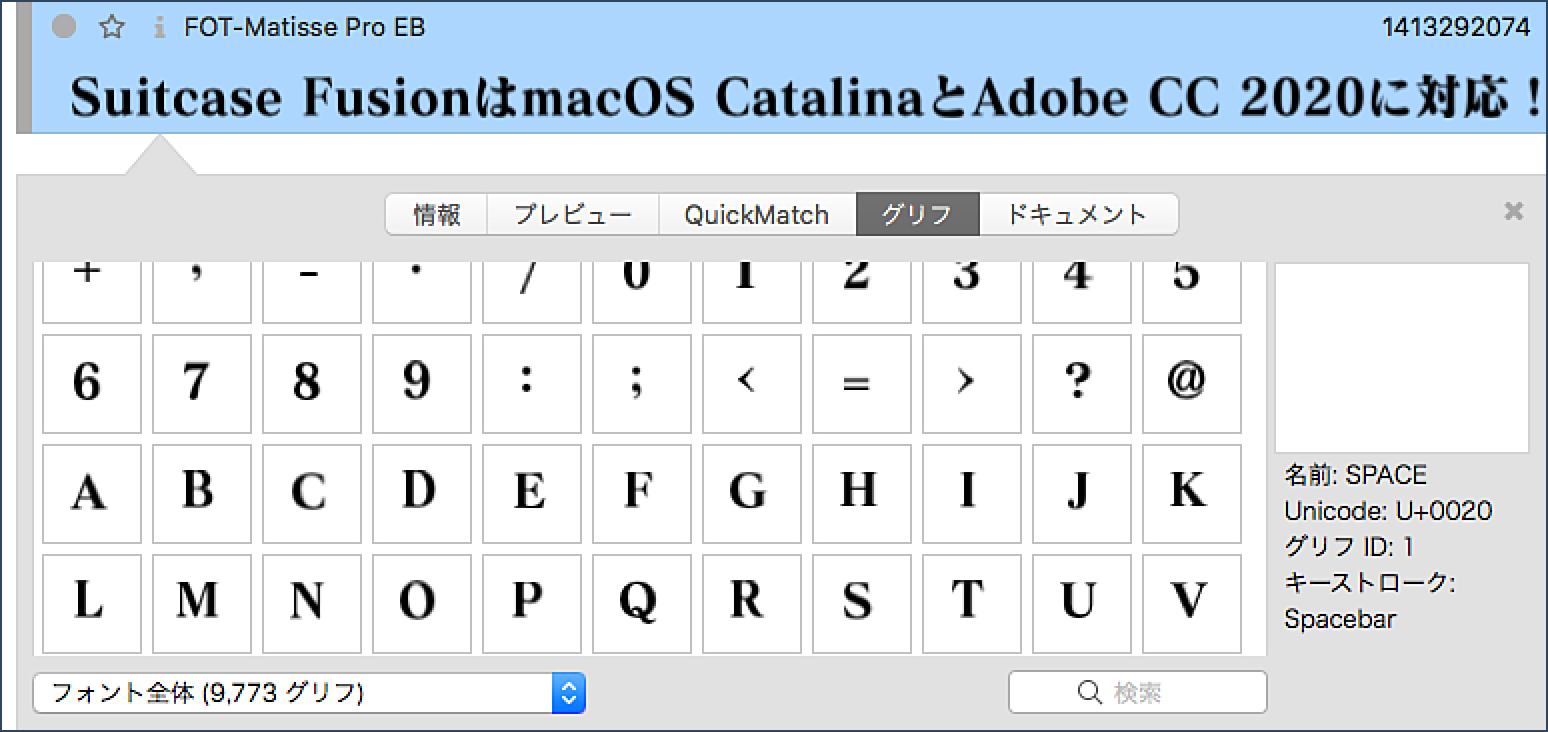Viewport: 1548px width, 732px height.
Task: Open the QuickMatch tab
Action: (757, 214)
